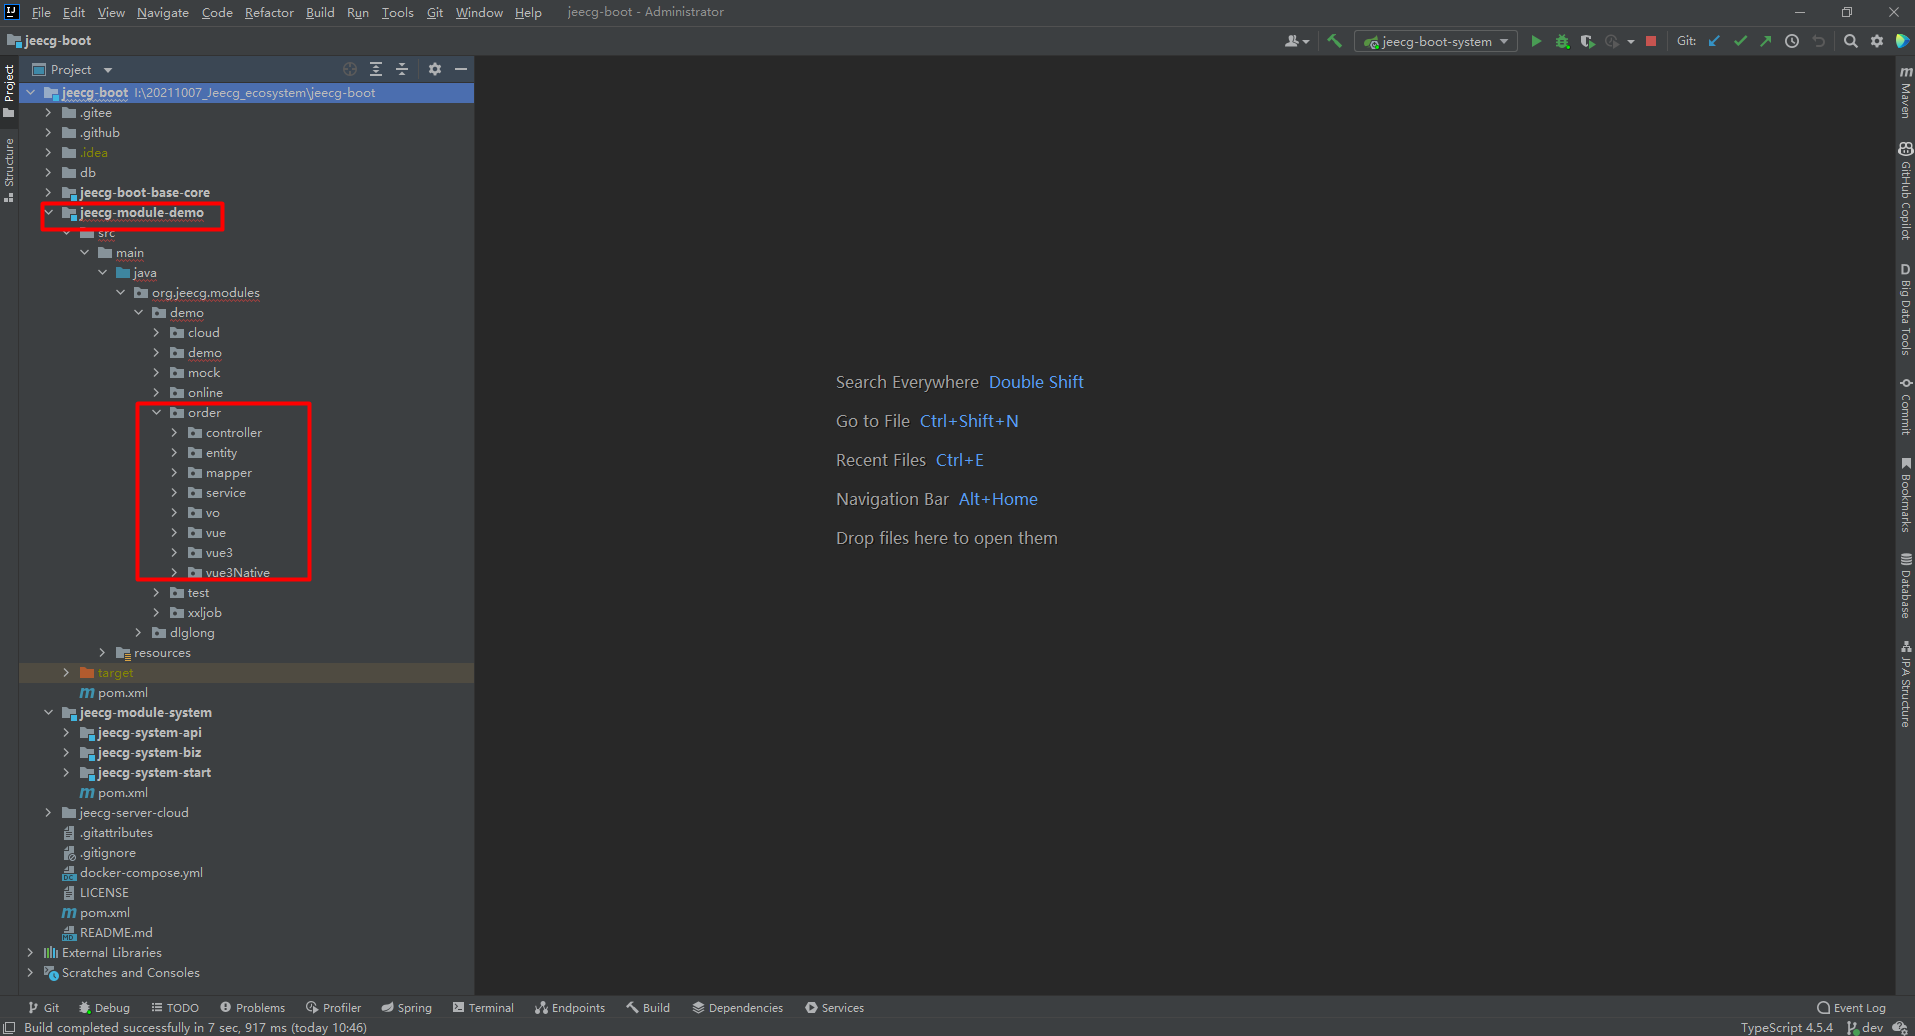This screenshot has height=1036, width=1915.
Task: Click the locate target icon in Project panel
Action: [350, 69]
